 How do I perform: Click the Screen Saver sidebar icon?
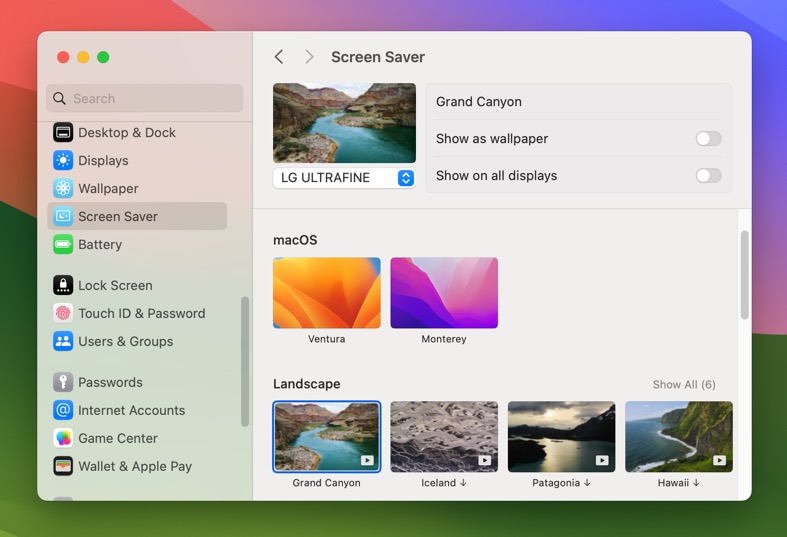click(x=63, y=216)
